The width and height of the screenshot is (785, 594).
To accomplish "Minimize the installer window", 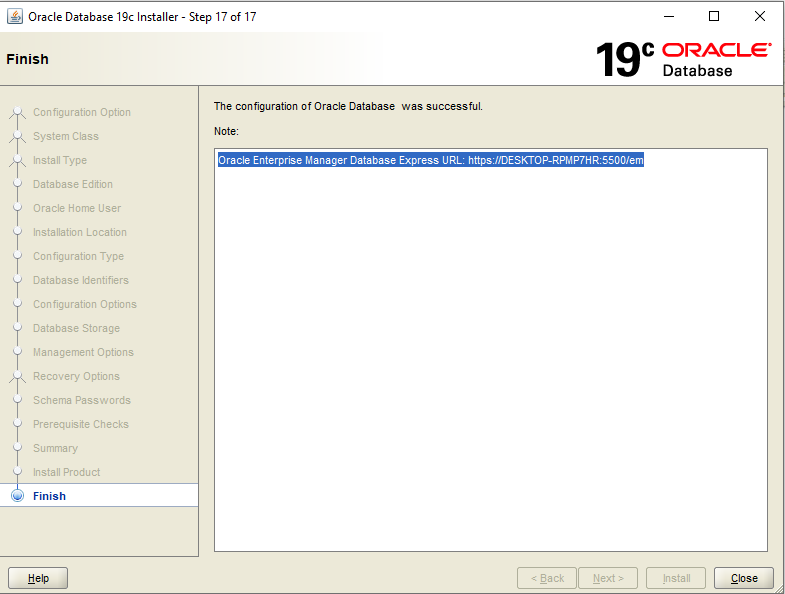I will pos(669,17).
